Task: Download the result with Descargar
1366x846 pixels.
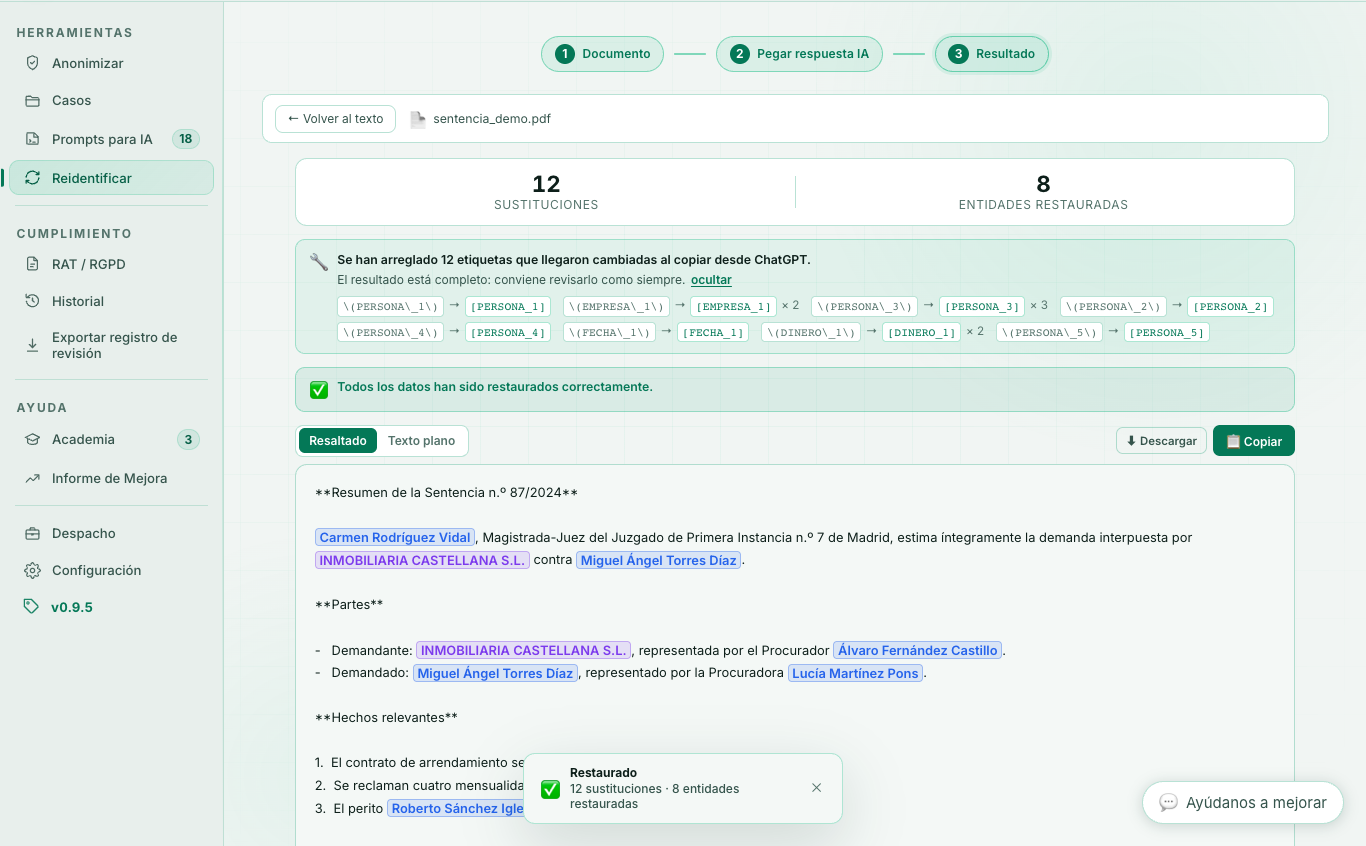Action: point(1161,441)
